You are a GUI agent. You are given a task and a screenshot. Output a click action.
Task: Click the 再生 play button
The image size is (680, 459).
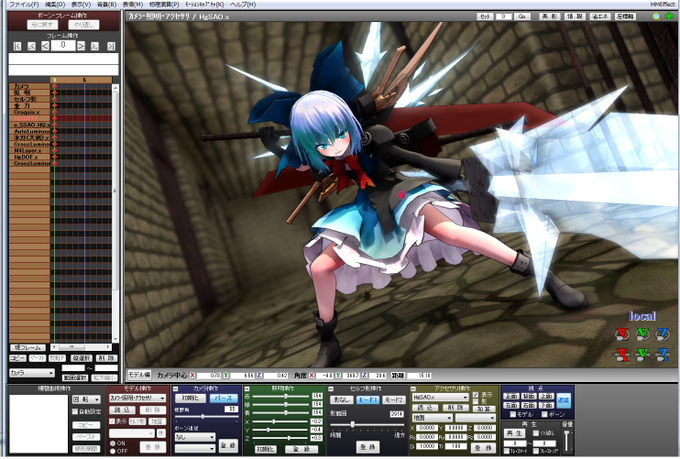pyautogui.click(x=514, y=433)
